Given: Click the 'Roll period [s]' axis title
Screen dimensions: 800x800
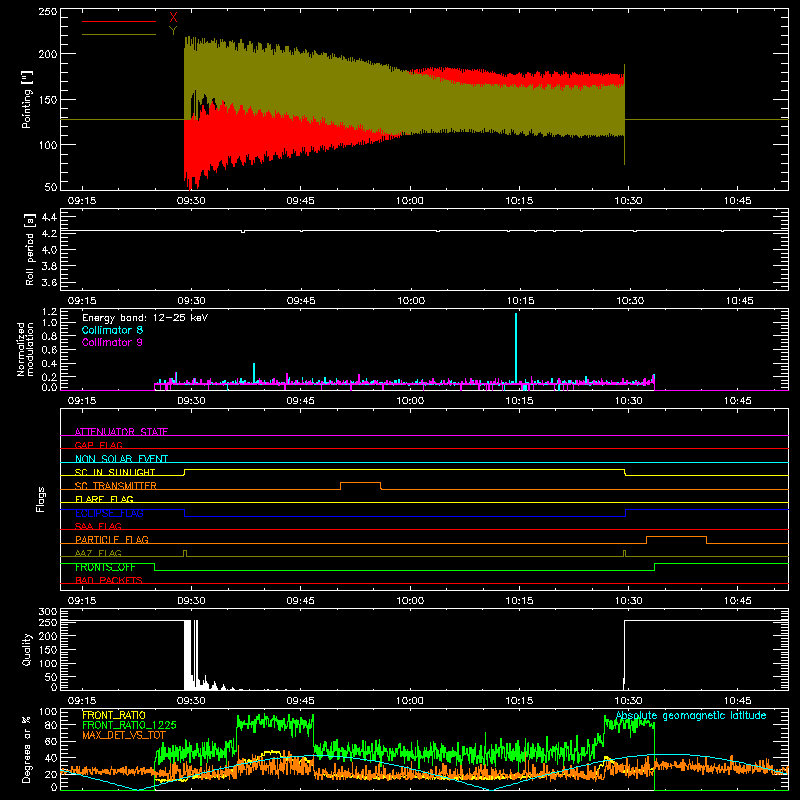Looking at the screenshot, I should (x=30, y=249).
